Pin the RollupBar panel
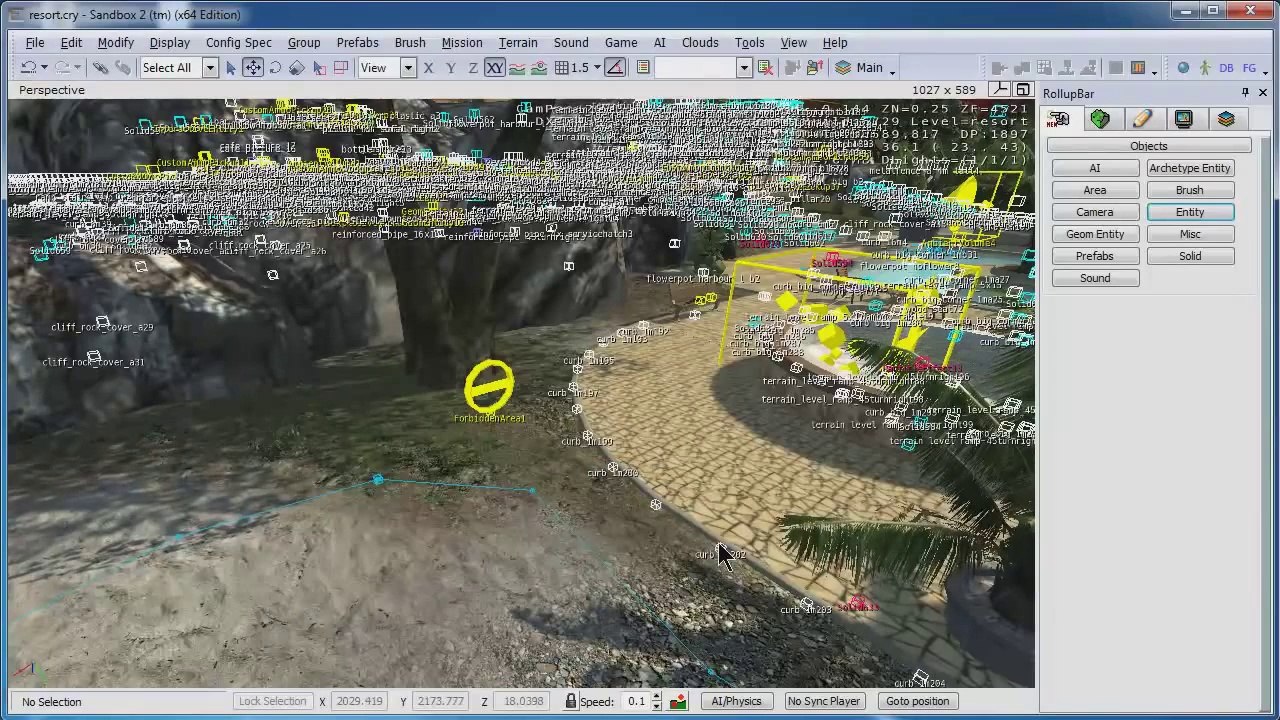Screen dimensions: 1280x720 click(x=1245, y=93)
